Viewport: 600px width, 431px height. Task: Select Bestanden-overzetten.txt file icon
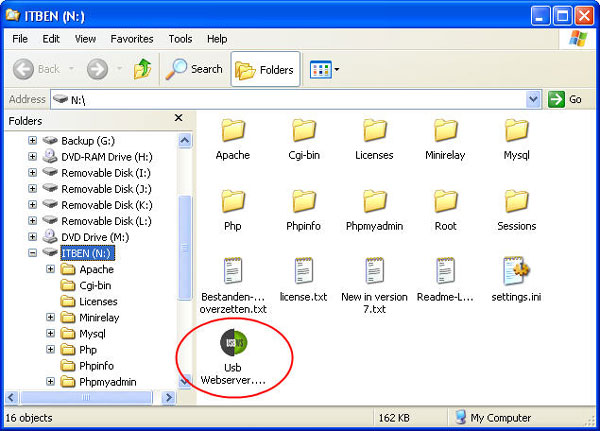(233, 271)
